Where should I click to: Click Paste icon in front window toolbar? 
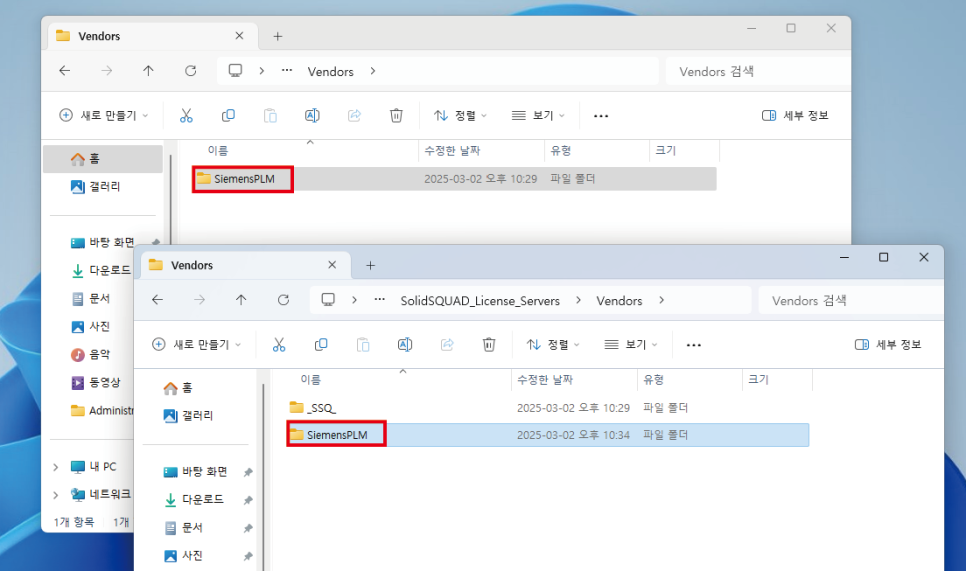coord(363,345)
